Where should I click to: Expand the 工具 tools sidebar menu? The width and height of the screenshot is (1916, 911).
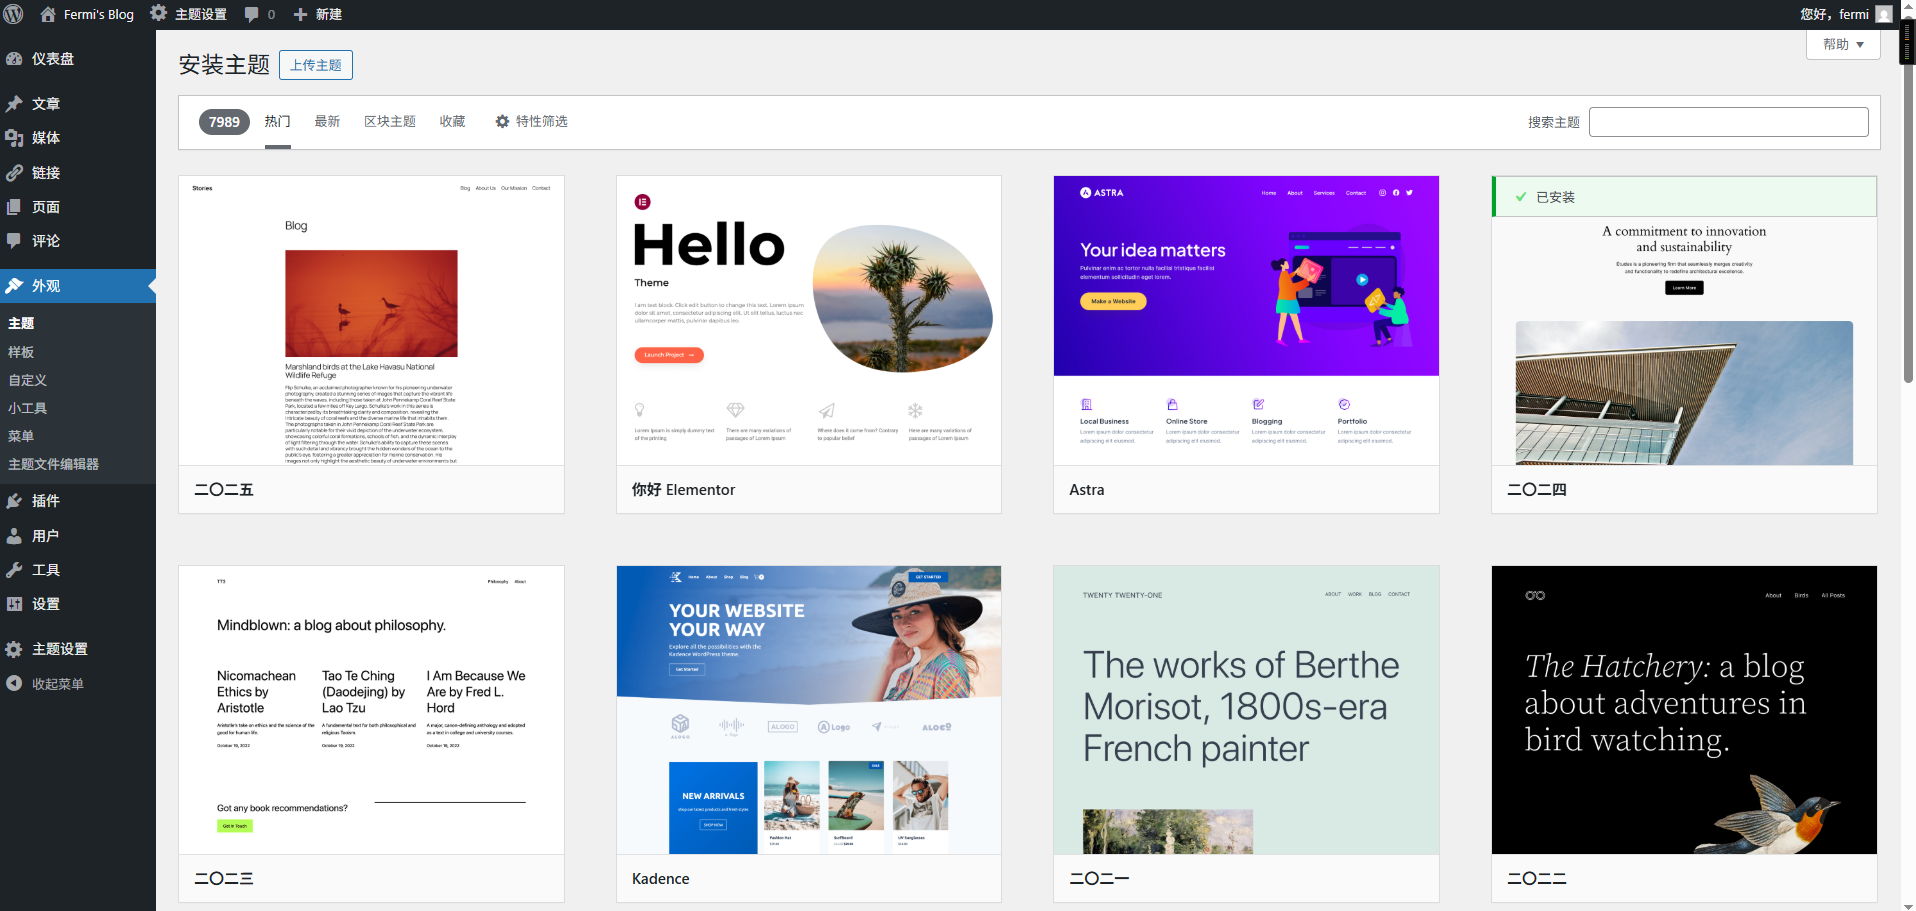45,570
